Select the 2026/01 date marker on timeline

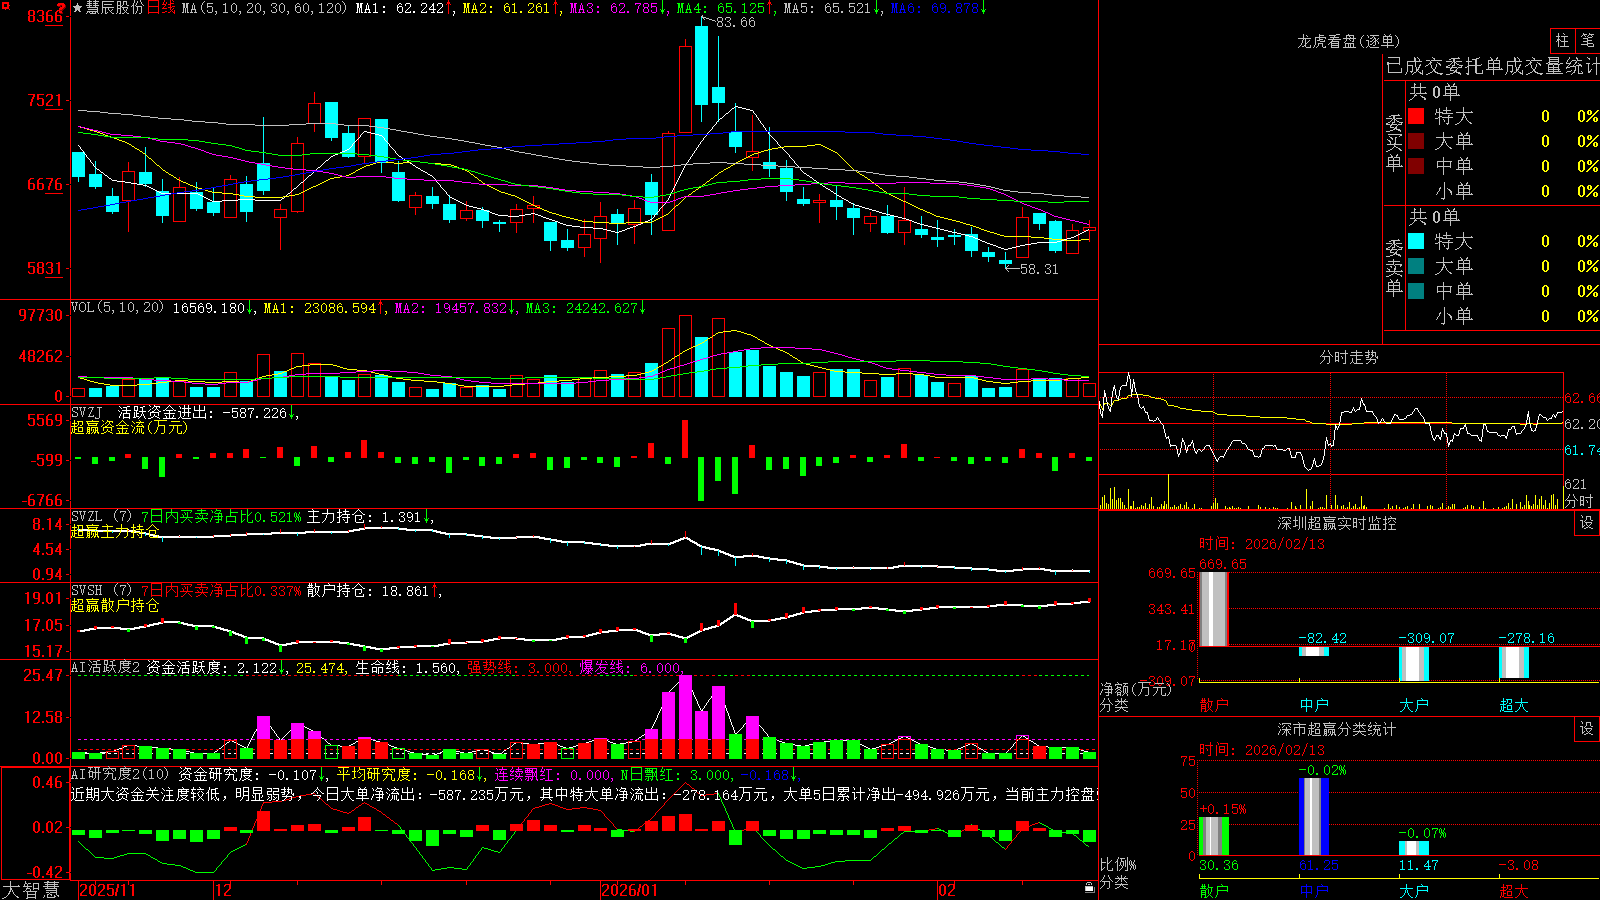[x=630, y=890]
